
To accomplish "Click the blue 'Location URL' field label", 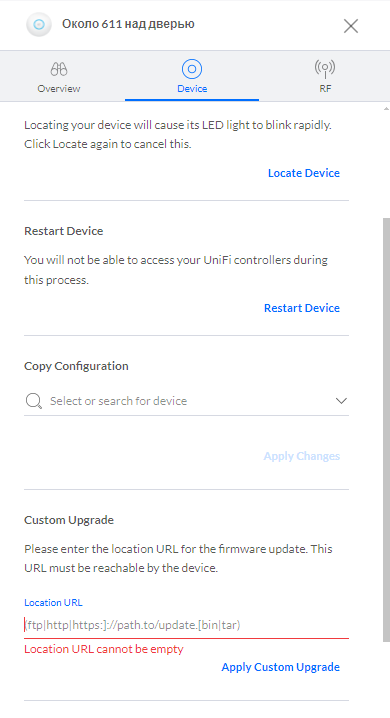I will [53, 603].
